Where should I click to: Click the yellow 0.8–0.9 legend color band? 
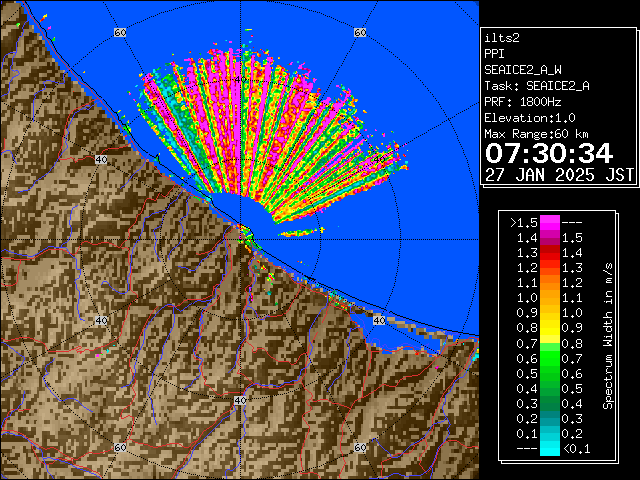[x=549, y=328]
